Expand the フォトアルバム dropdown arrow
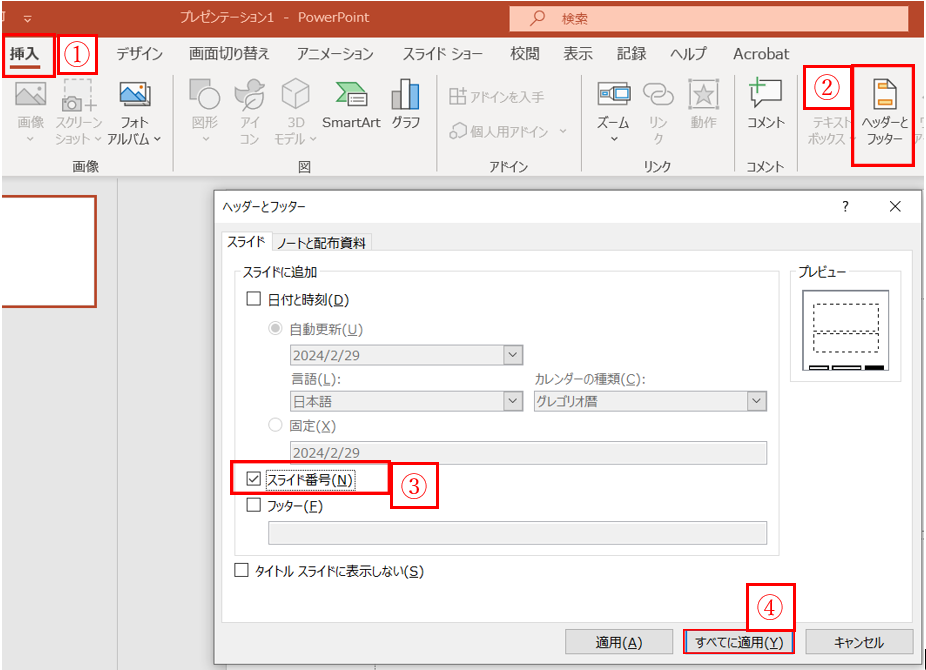The height and width of the screenshot is (670, 926). coord(157,139)
